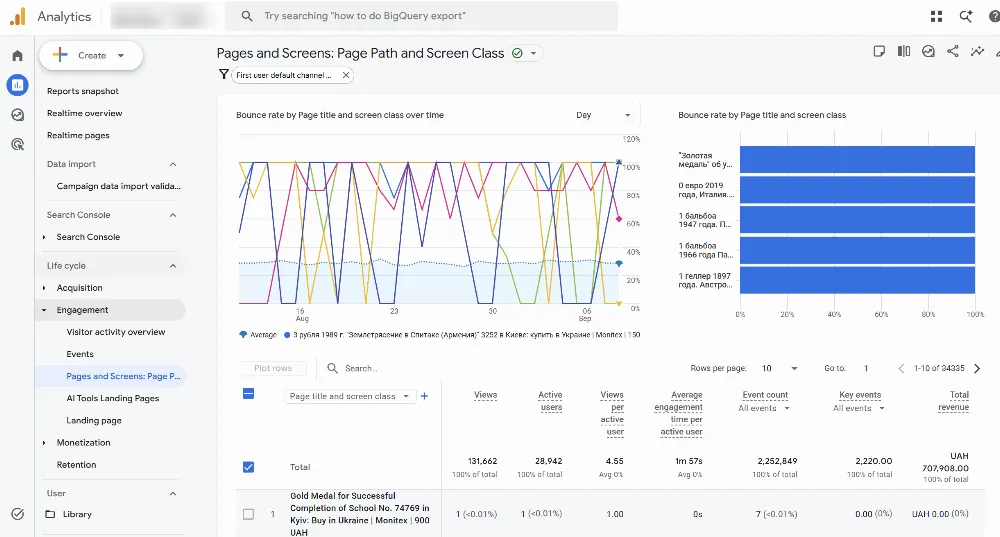
Task: Click the edit comparisons columns icon
Action: coord(904,52)
